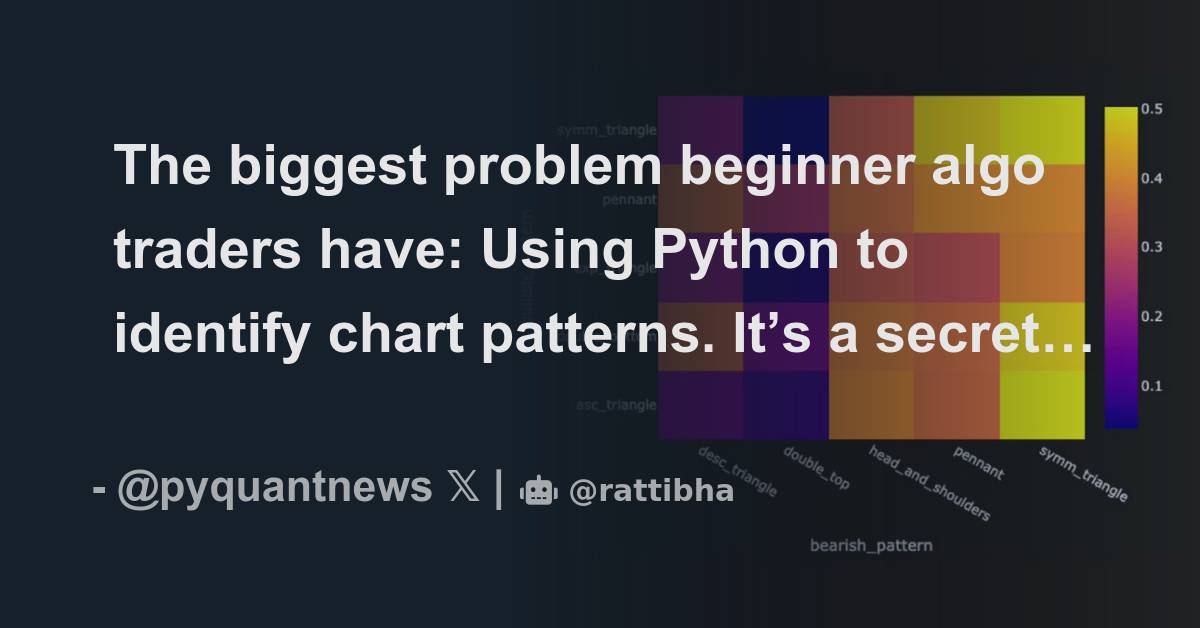Click the 0.1 colorbar tick label

tap(1151, 386)
